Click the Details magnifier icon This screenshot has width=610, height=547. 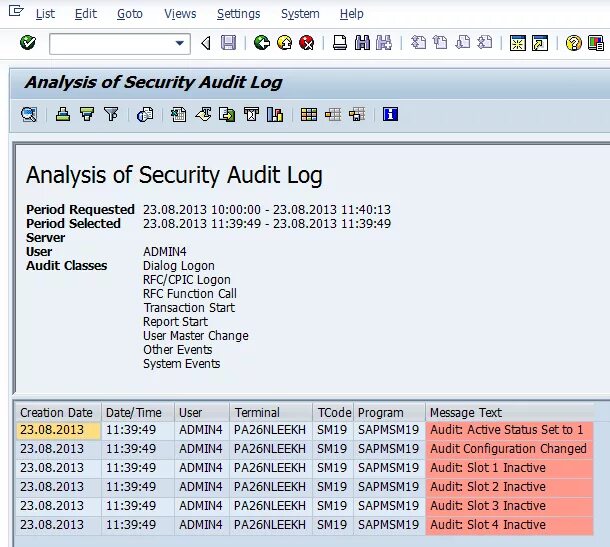(29, 114)
